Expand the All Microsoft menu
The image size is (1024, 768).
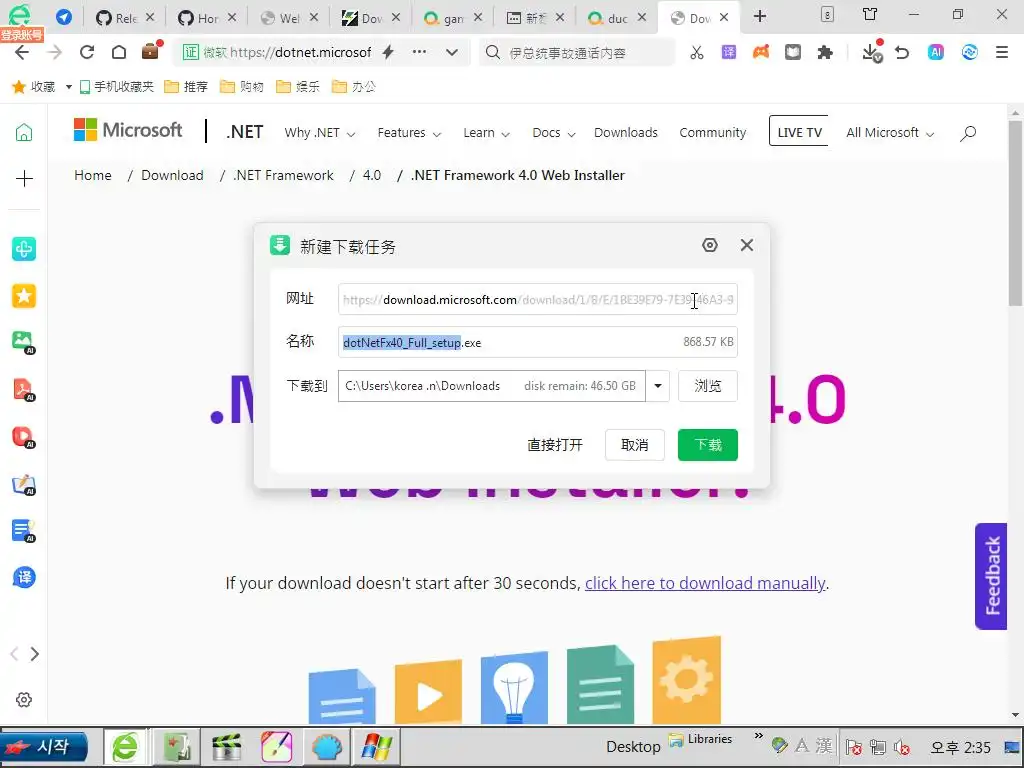(x=890, y=133)
